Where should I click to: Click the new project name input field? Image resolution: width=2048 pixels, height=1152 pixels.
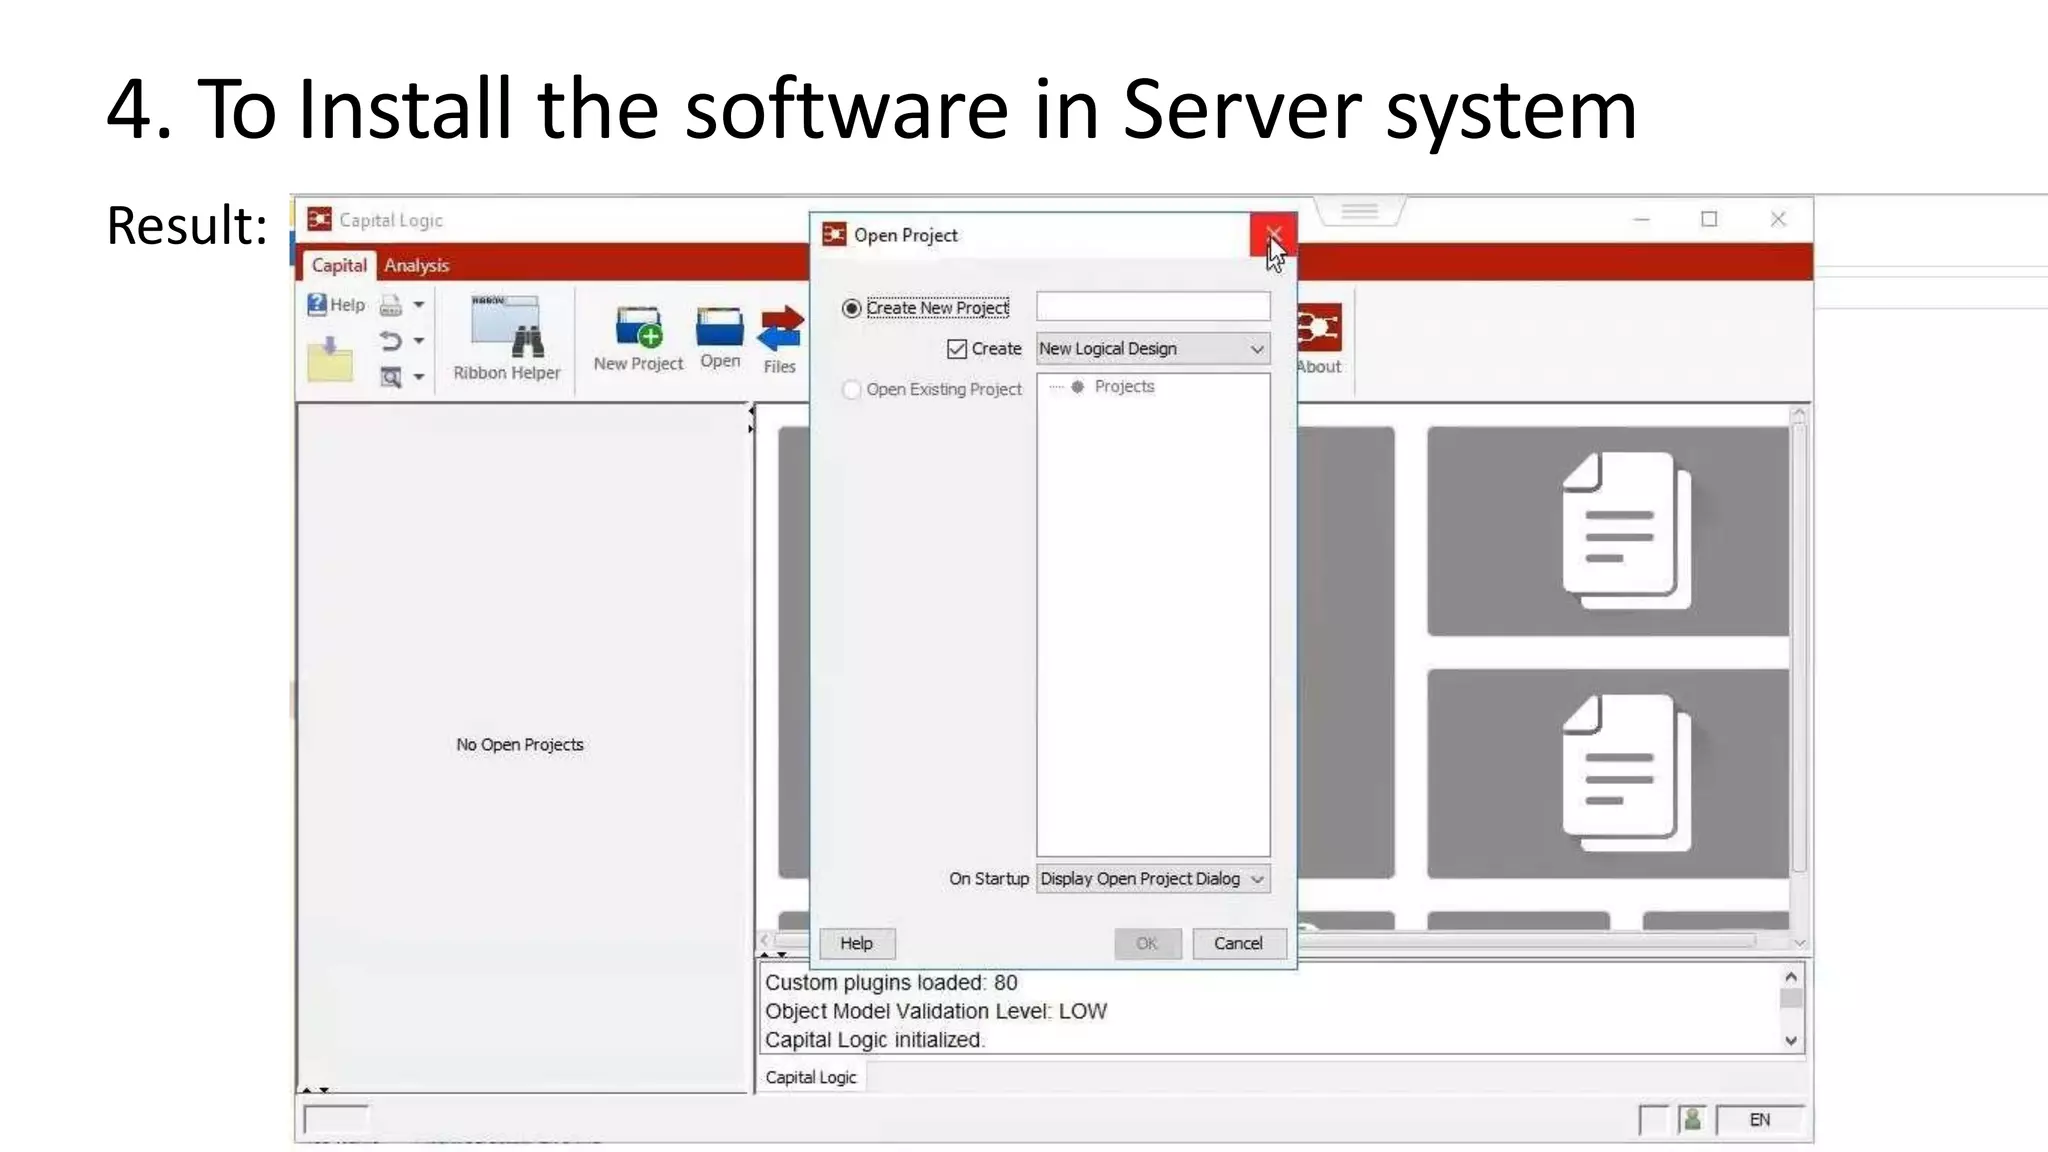point(1153,306)
